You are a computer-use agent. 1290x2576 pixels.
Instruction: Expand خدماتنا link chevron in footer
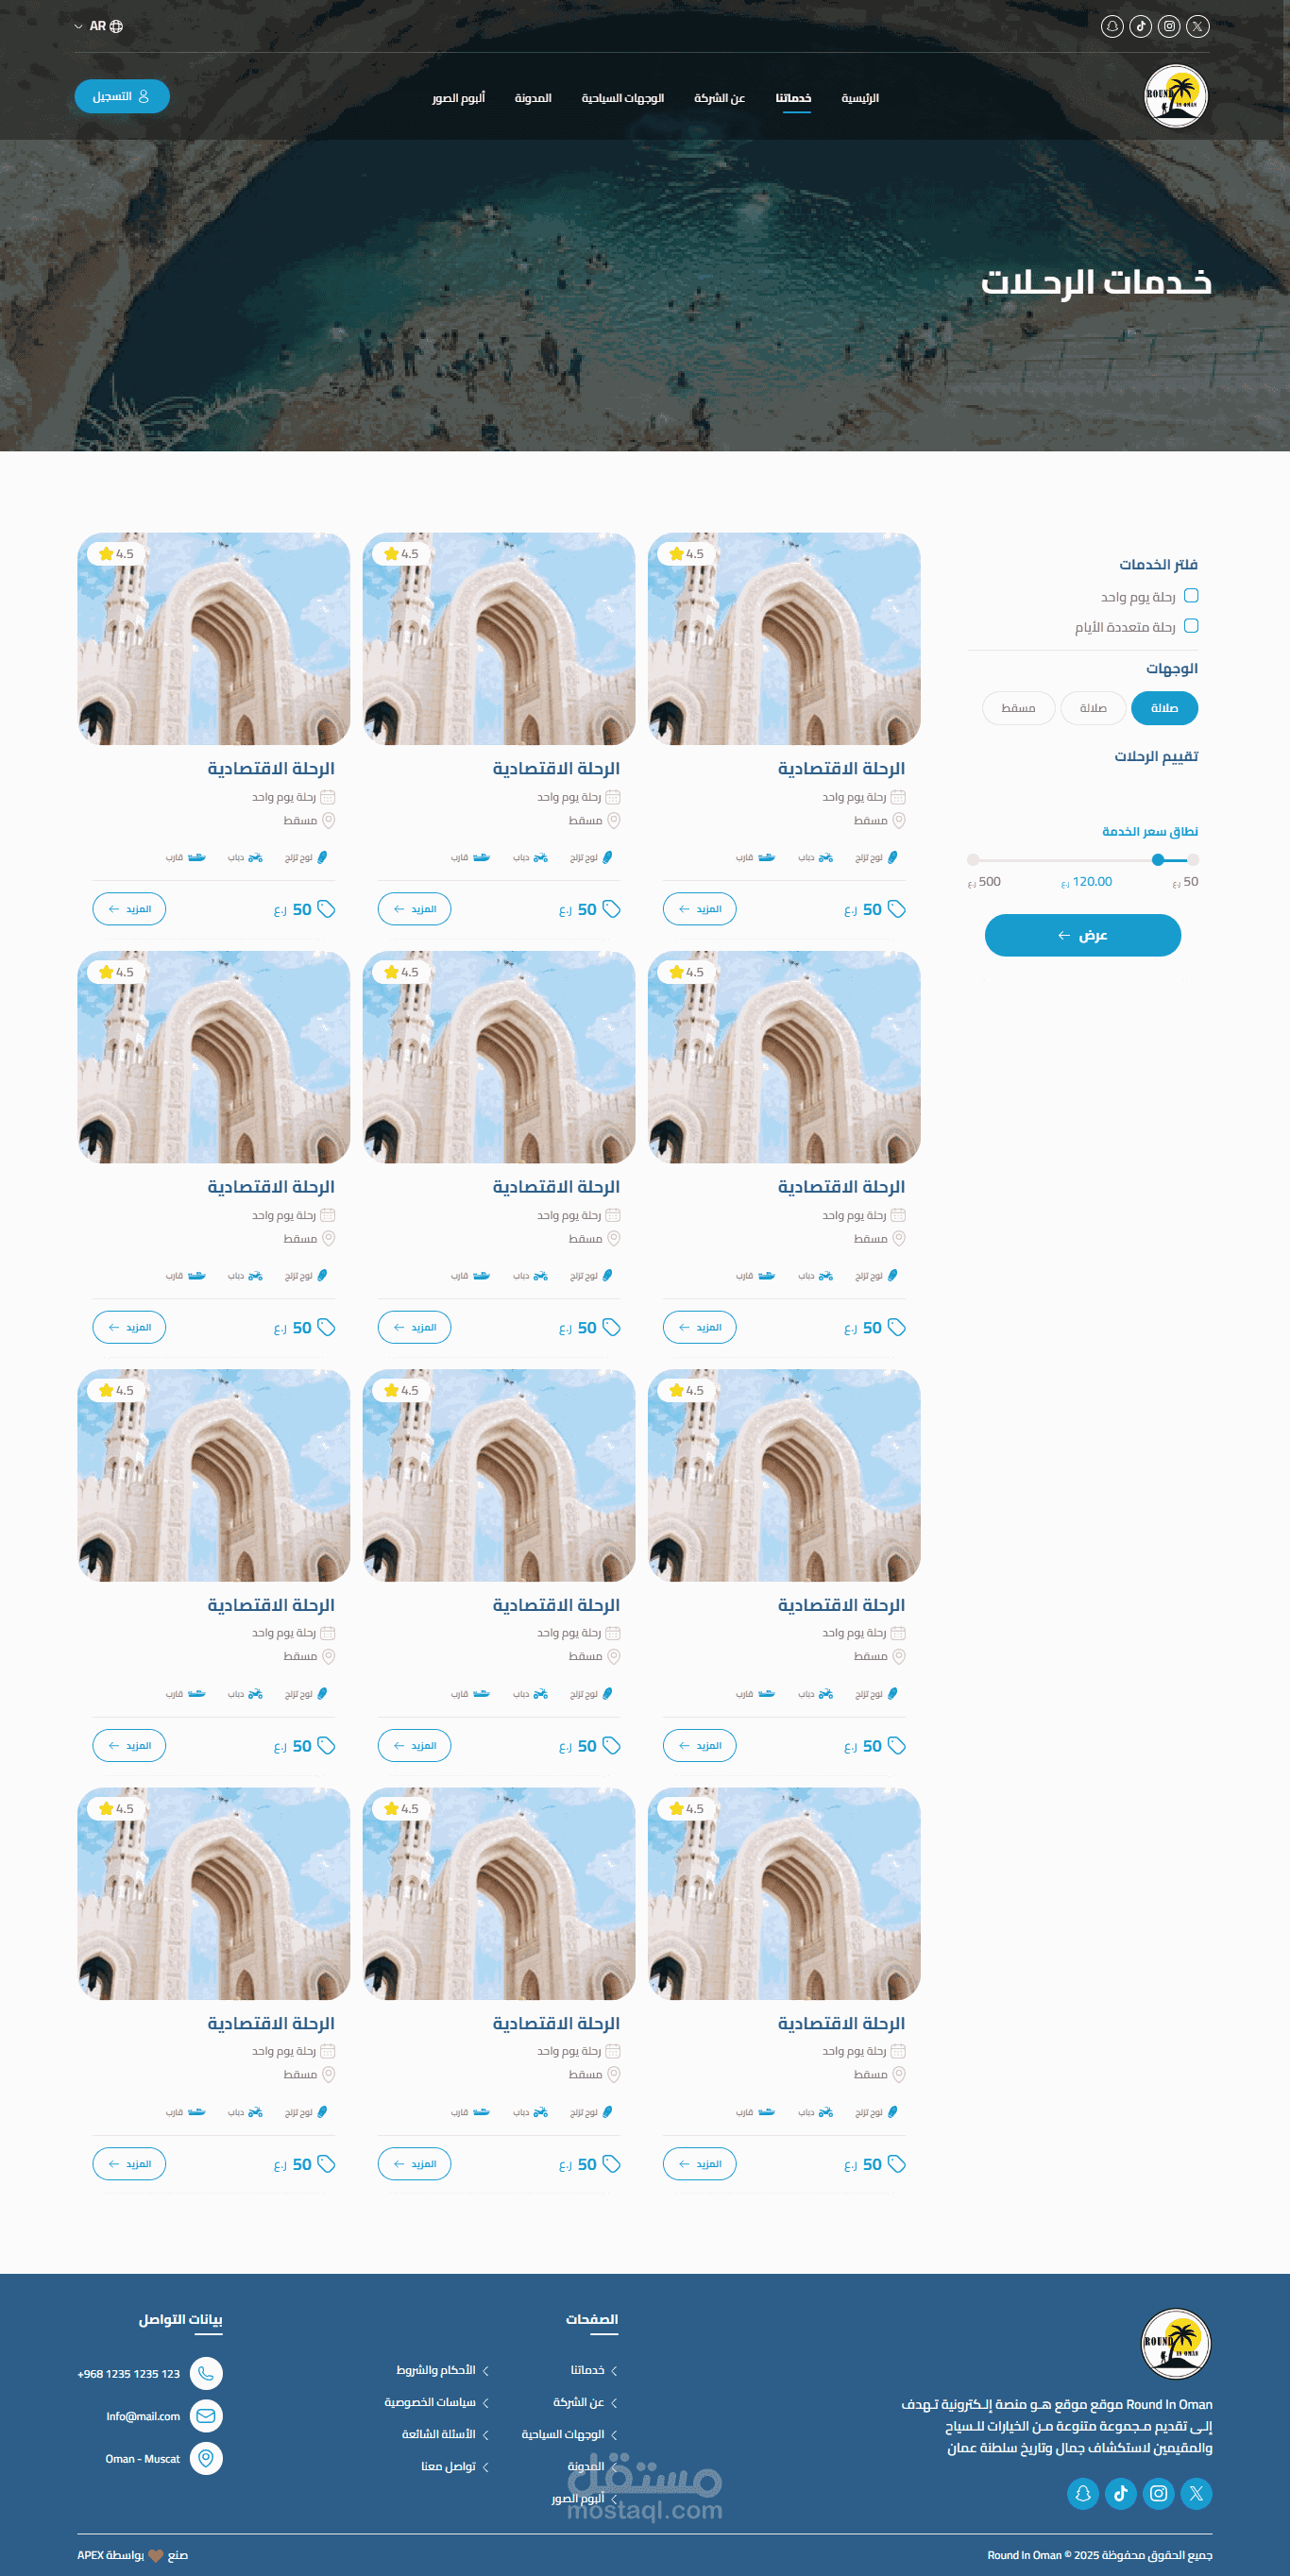pos(614,2371)
